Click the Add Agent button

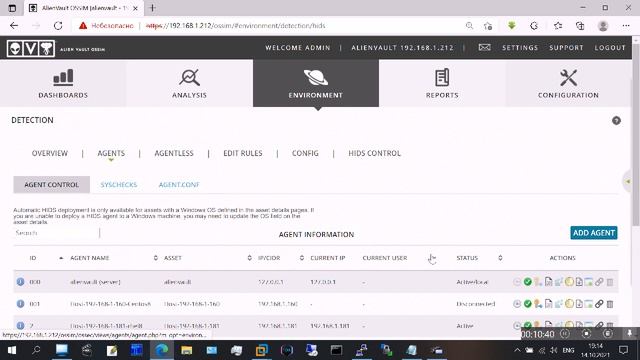594,233
